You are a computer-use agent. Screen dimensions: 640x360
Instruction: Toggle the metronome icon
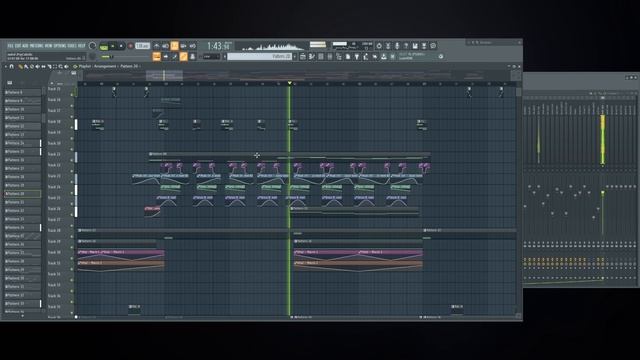156,46
